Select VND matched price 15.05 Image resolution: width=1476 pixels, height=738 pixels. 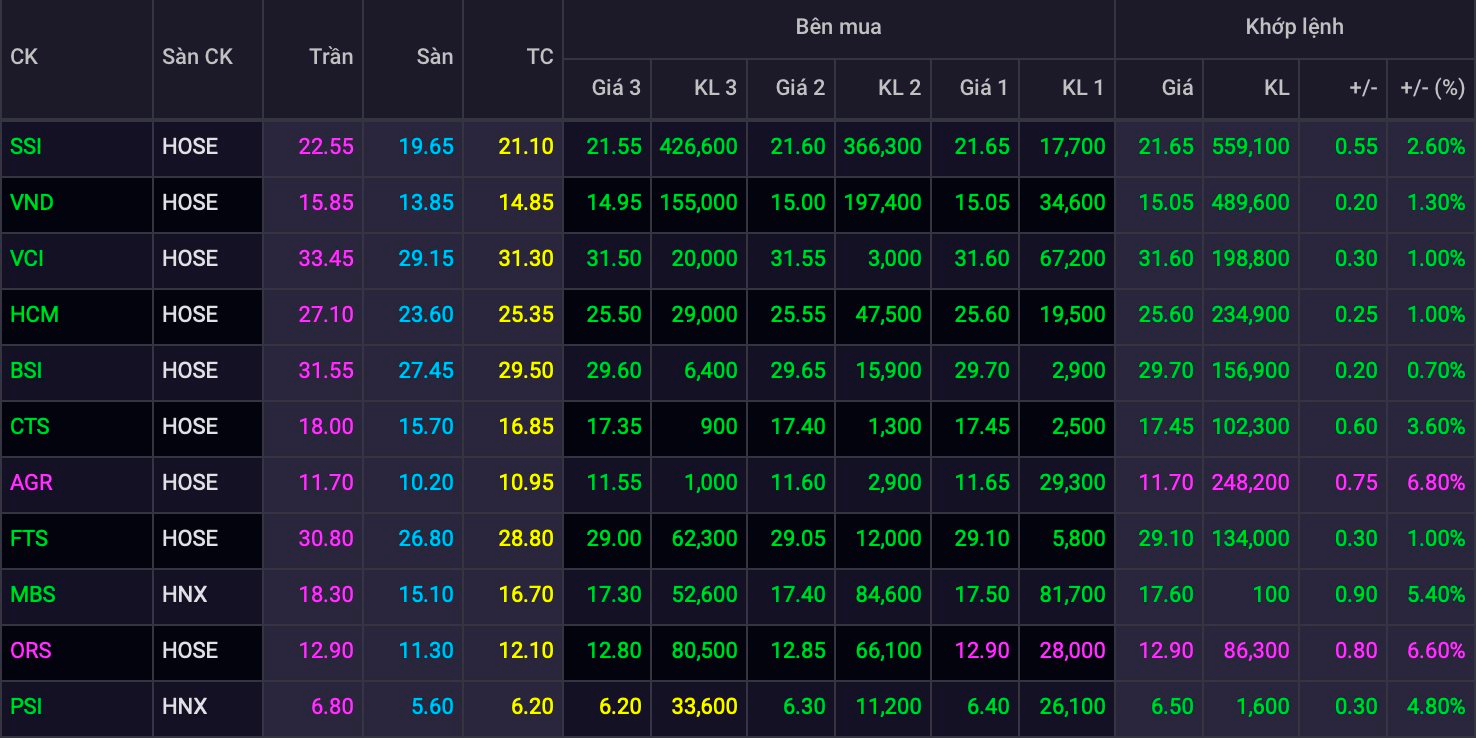click(x=1166, y=203)
